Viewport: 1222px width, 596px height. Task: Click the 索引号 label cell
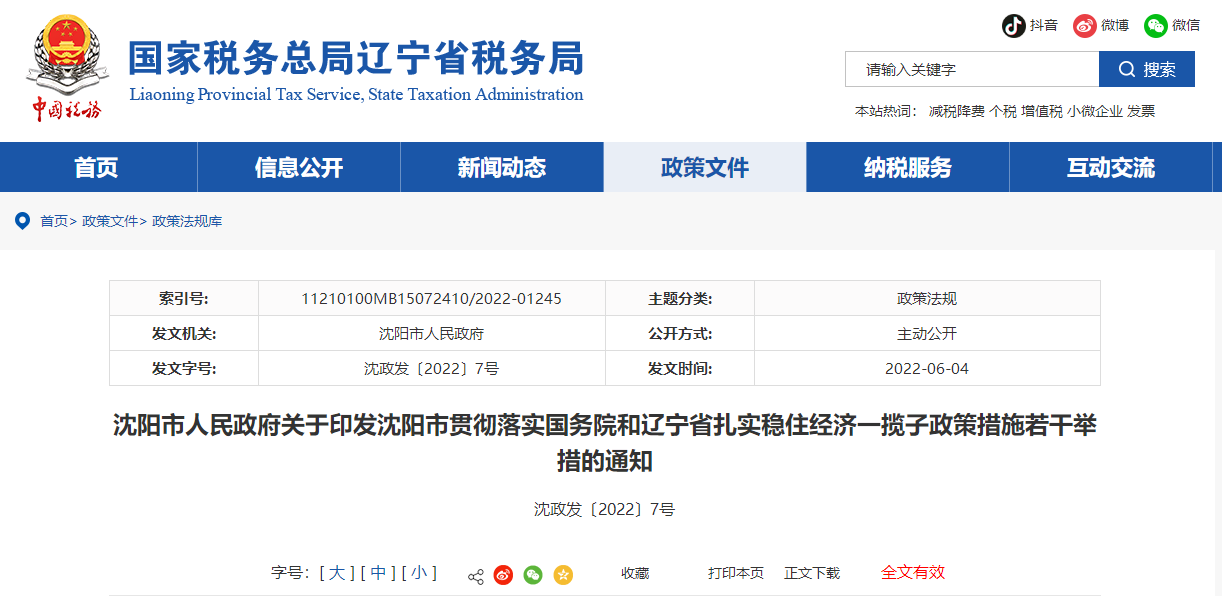[184, 298]
